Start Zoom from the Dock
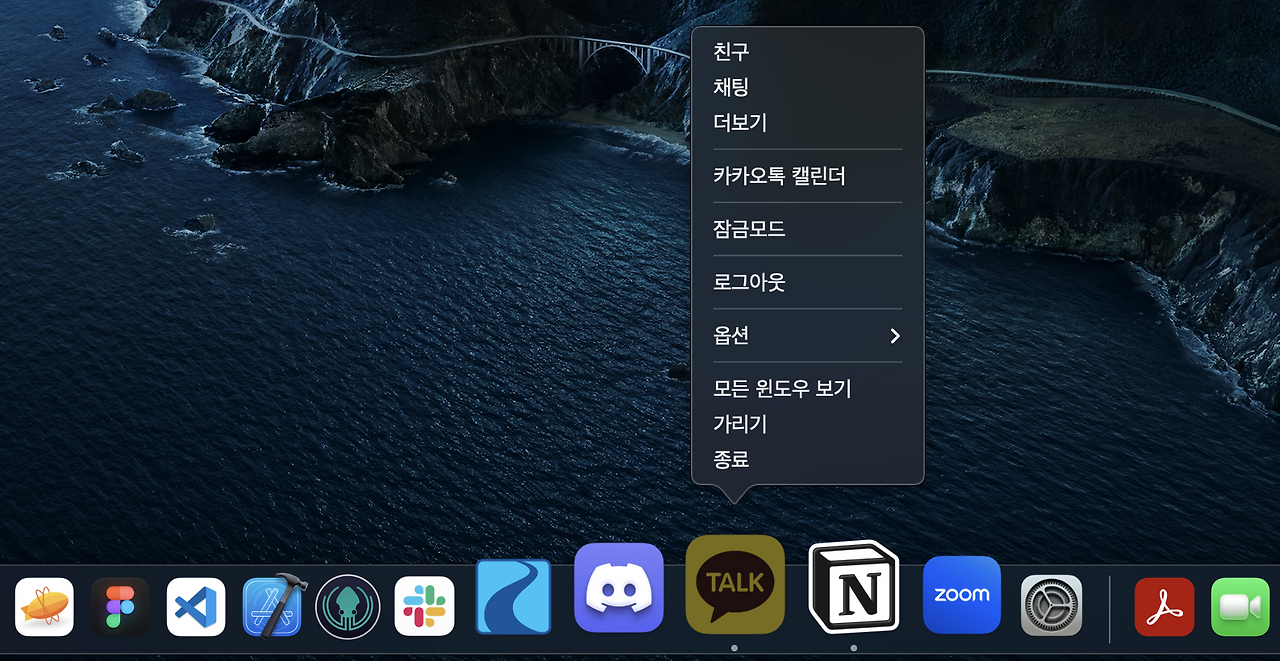Image resolution: width=1280 pixels, height=661 pixels. [961, 594]
